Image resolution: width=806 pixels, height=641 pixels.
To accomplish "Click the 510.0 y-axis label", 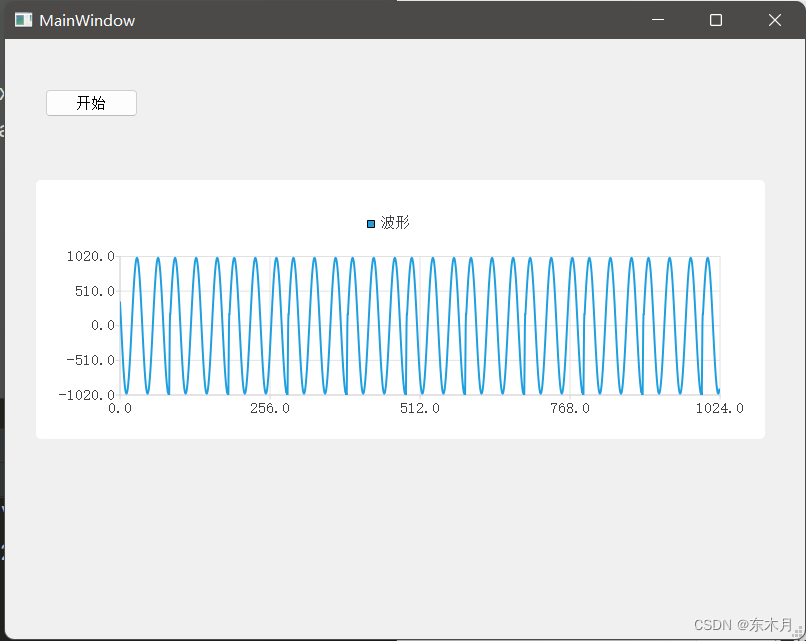I will tap(95, 291).
